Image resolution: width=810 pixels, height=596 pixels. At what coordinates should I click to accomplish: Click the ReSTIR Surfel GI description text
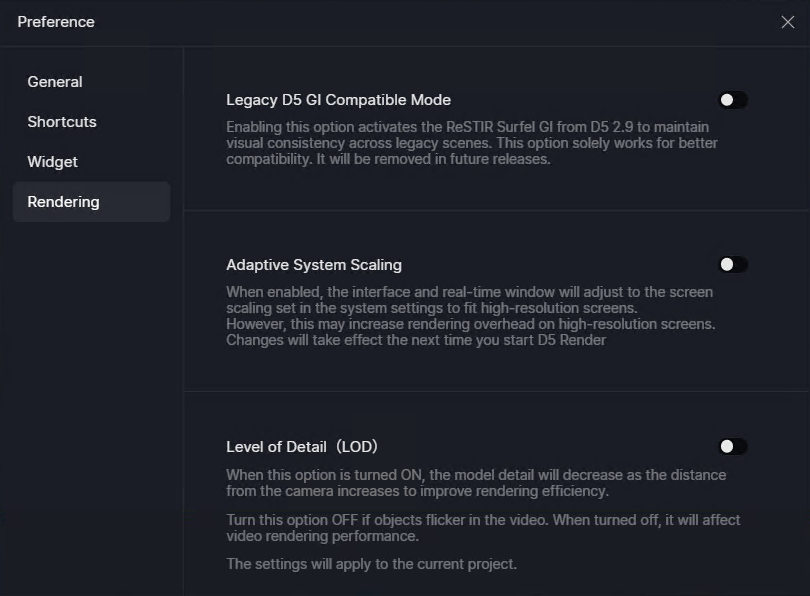point(472,143)
